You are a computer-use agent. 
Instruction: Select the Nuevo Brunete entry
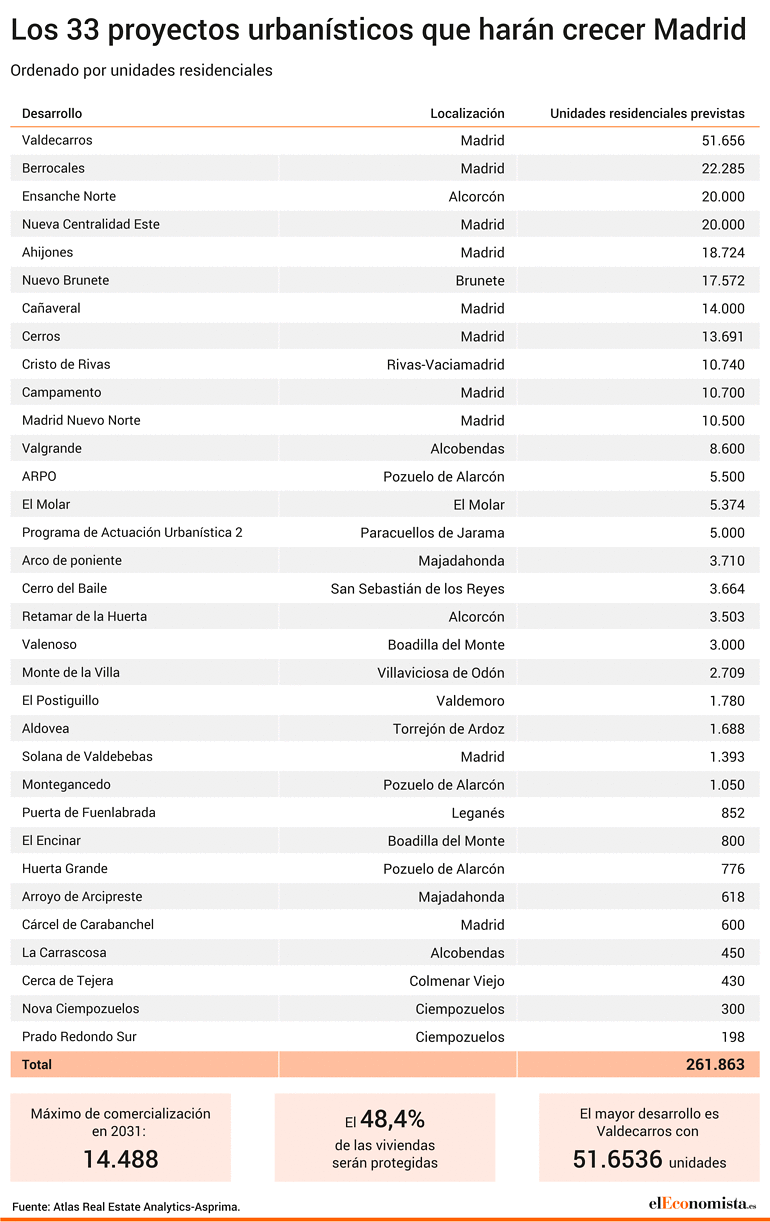point(65,280)
